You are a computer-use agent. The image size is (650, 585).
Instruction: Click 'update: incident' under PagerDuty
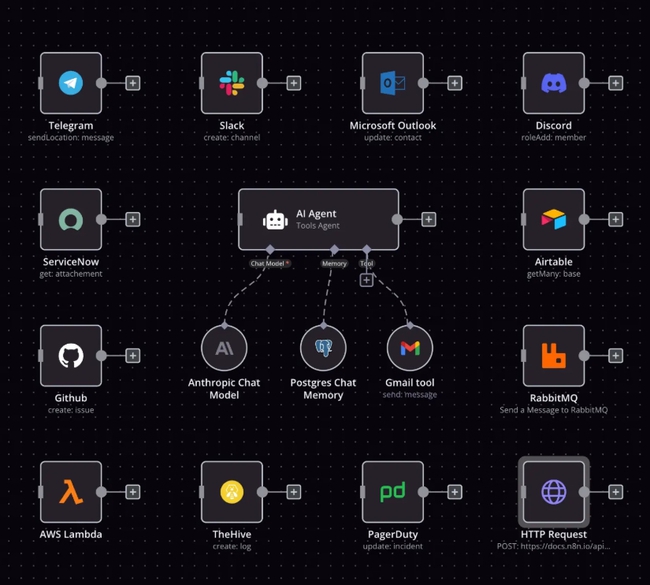click(393, 546)
